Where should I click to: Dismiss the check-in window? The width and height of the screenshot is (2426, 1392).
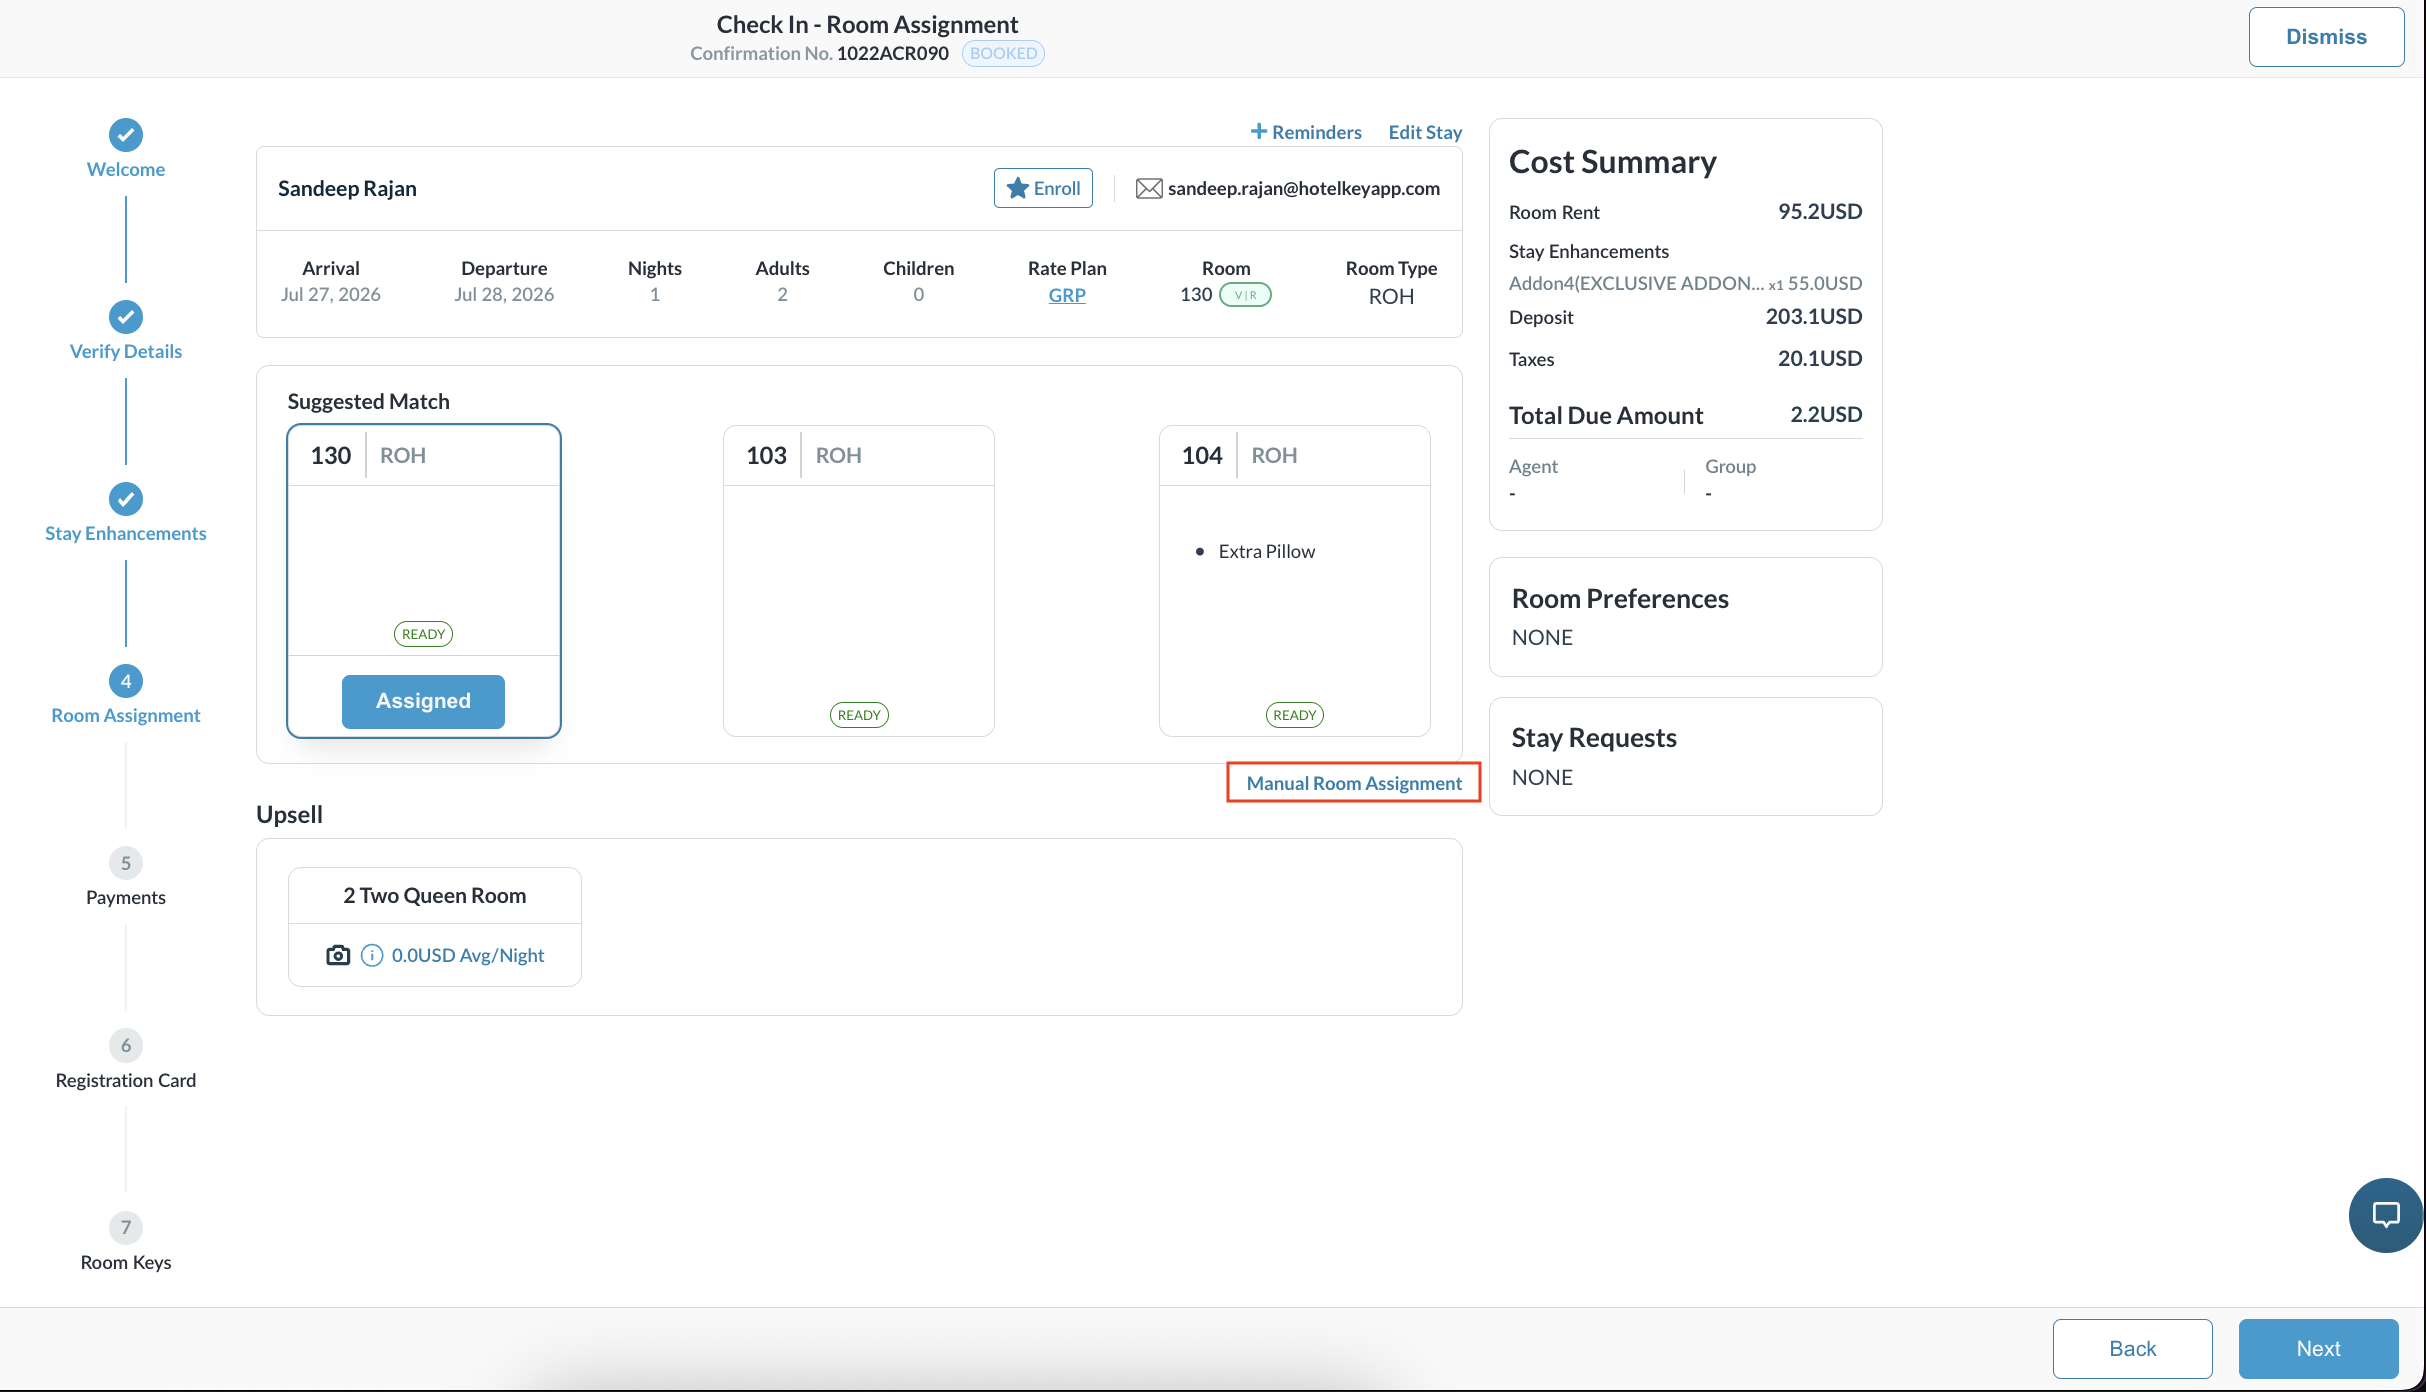(x=2326, y=37)
